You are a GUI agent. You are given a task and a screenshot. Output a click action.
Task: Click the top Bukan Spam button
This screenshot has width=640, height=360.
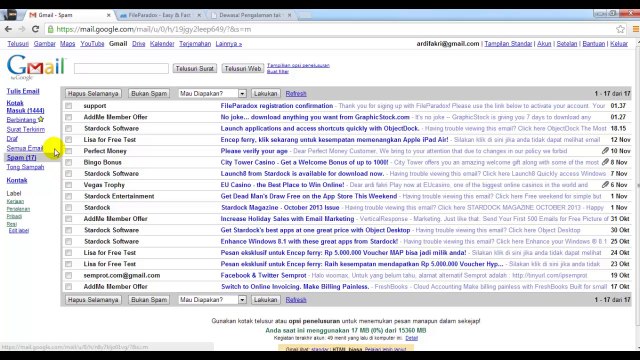pos(149,93)
